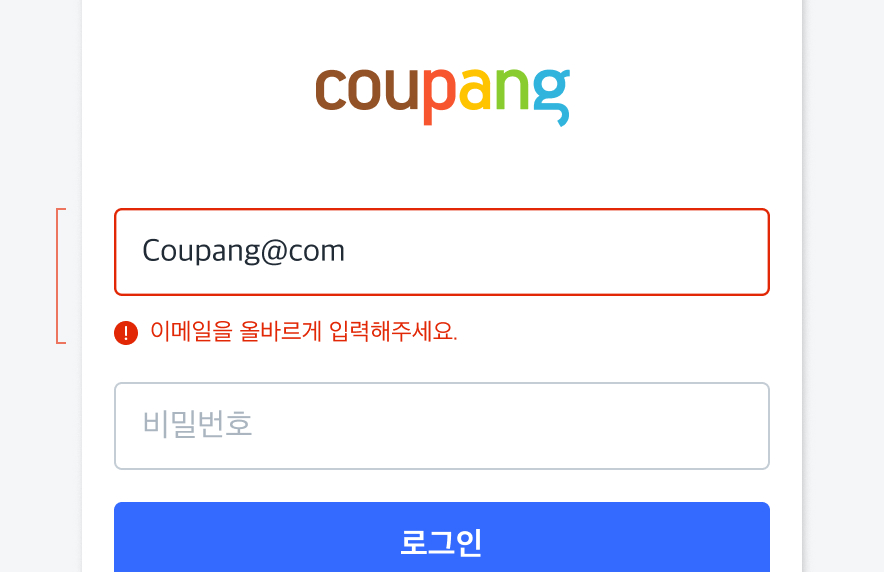Click the green letter n in the logo
This screenshot has width=884, height=572.
tap(512, 89)
